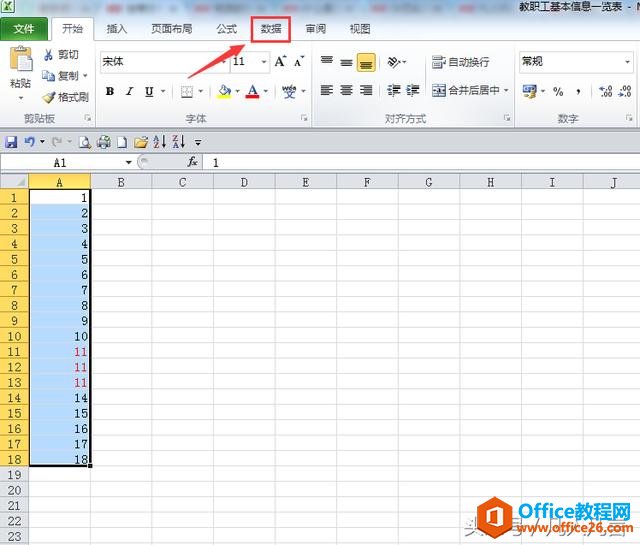This screenshot has width=640, height=545.
Task: Select column B header
Action: click(x=121, y=182)
